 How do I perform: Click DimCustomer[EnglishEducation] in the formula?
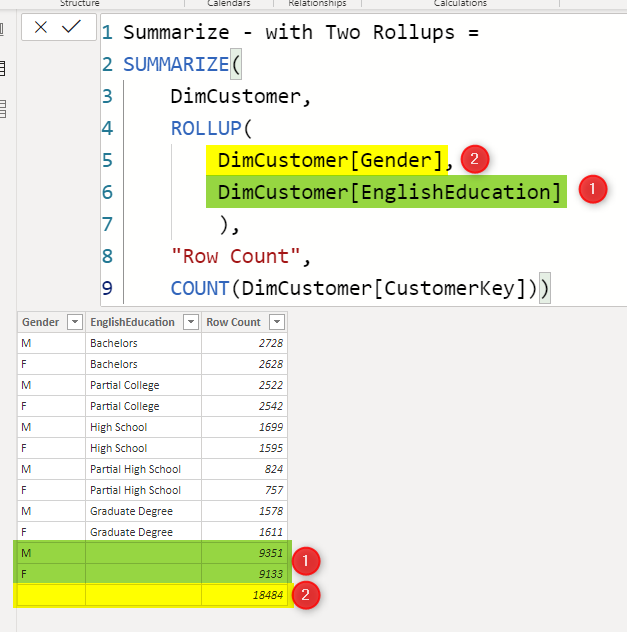pos(389,192)
